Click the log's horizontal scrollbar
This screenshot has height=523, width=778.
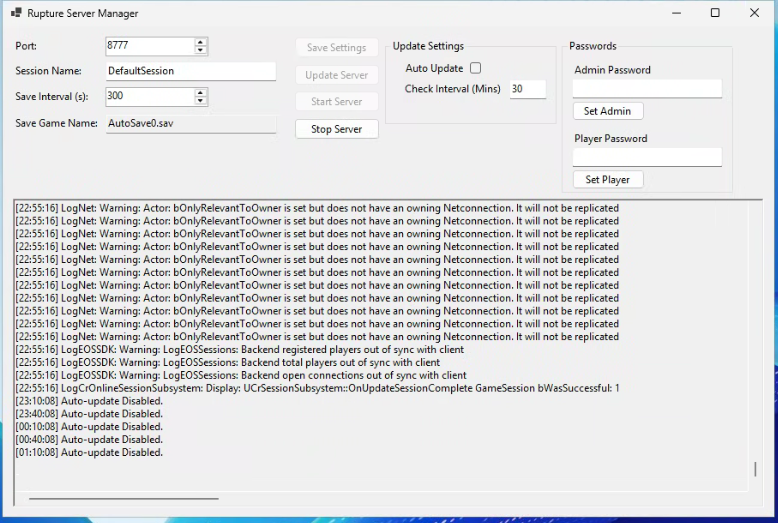pos(123,497)
